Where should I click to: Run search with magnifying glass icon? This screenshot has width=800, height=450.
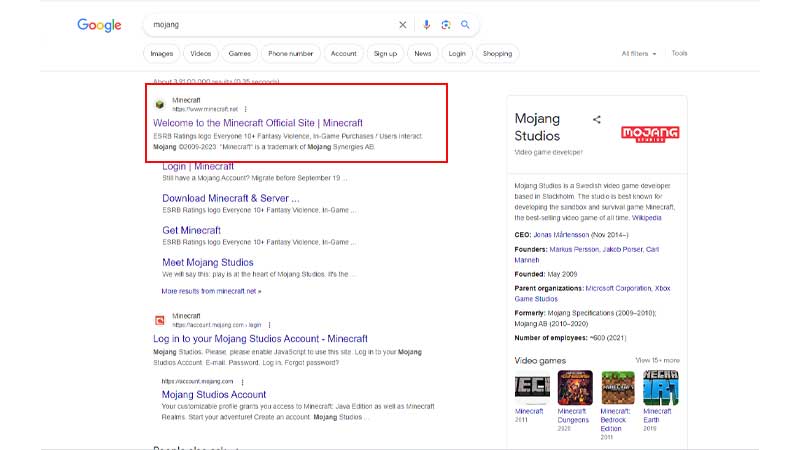tap(465, 24)
